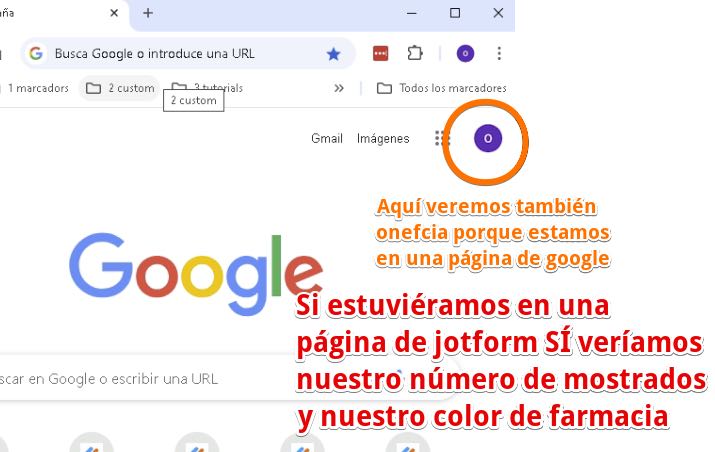Open the 2 custom bookmark folder
The image size is (715, 452).
pyautogui.click(x=120, y=88)
